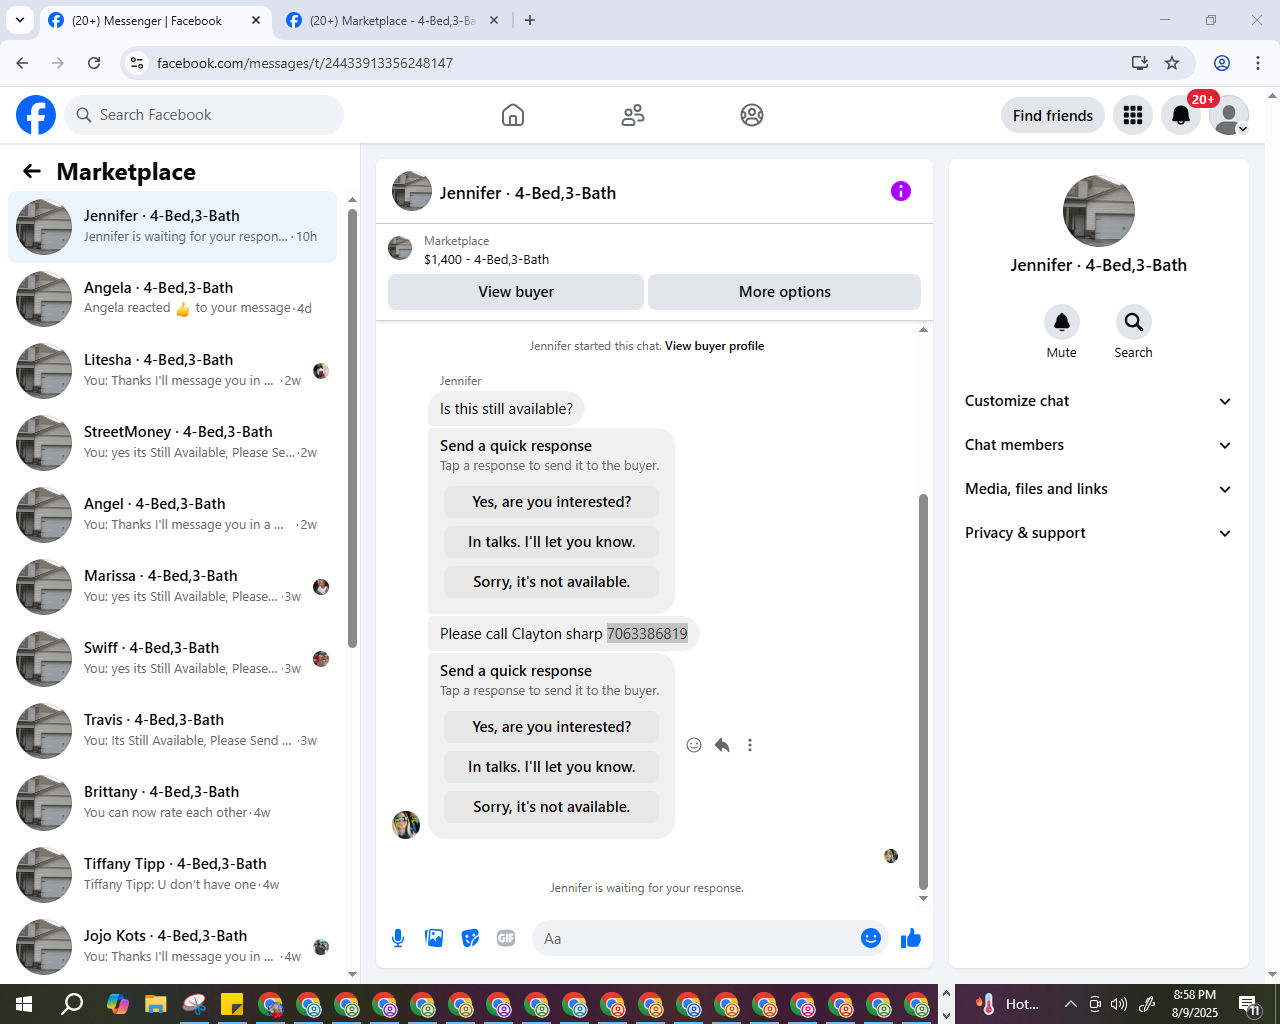
Task: Open the apps menu grid icon
Action: coord(1133,115)
